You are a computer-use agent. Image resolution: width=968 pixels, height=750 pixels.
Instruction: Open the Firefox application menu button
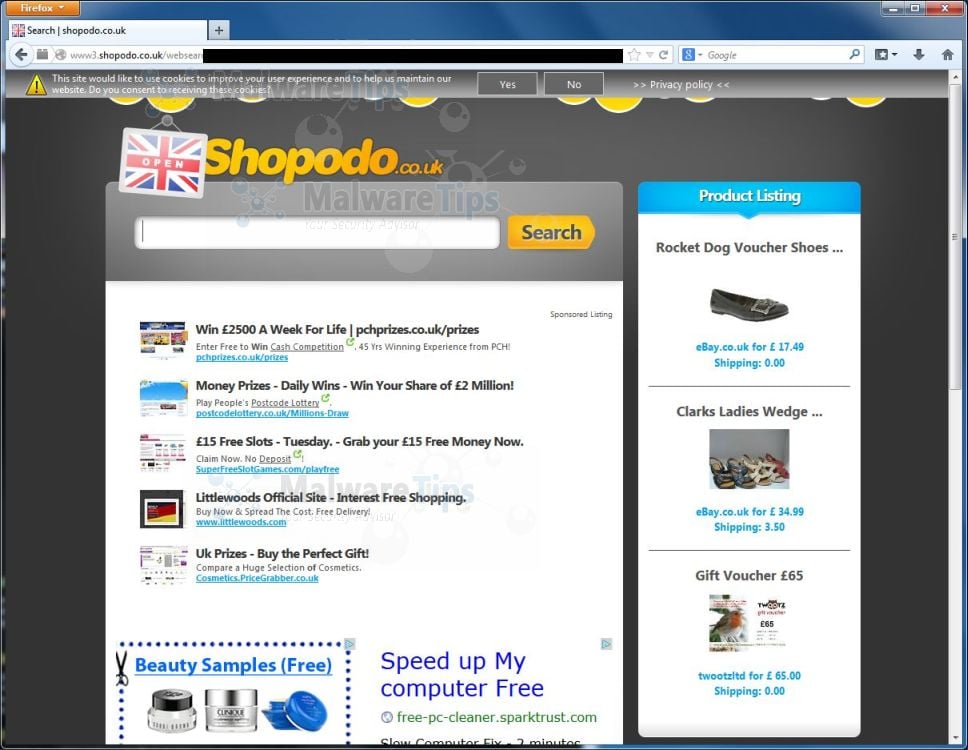[x=41, y=8]
